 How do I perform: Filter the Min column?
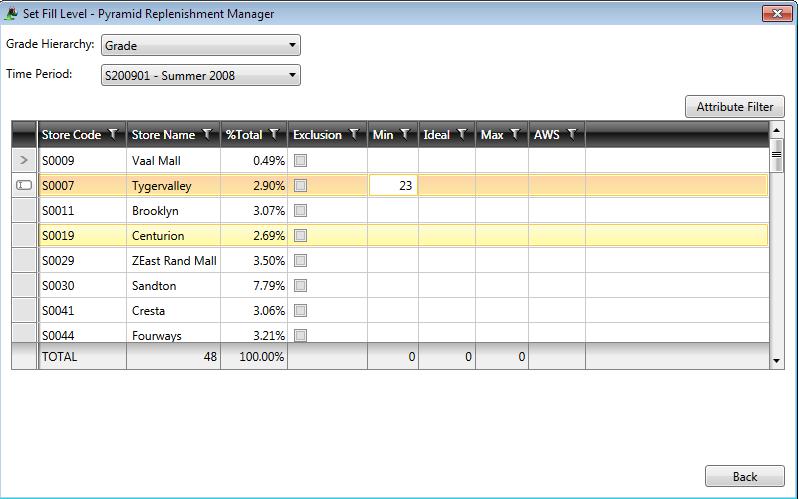(405, 135)
